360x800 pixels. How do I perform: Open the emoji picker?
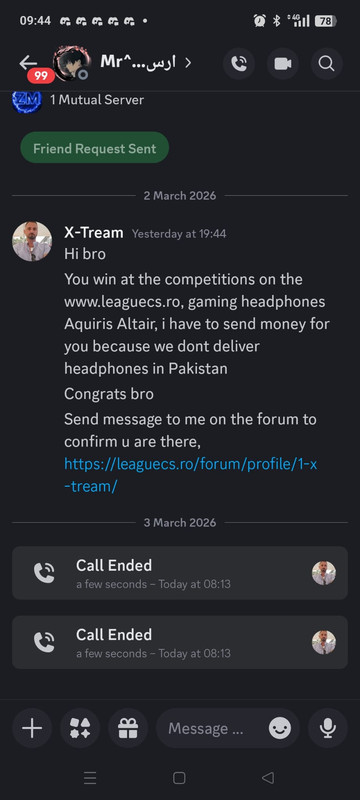[280, 729]
